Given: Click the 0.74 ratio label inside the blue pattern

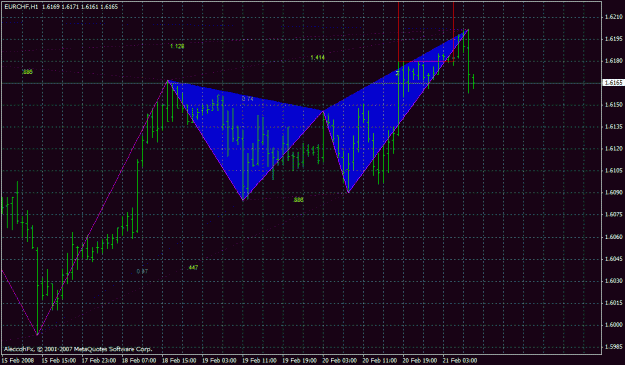Looking at the screenshot, I should click(248, 99).
